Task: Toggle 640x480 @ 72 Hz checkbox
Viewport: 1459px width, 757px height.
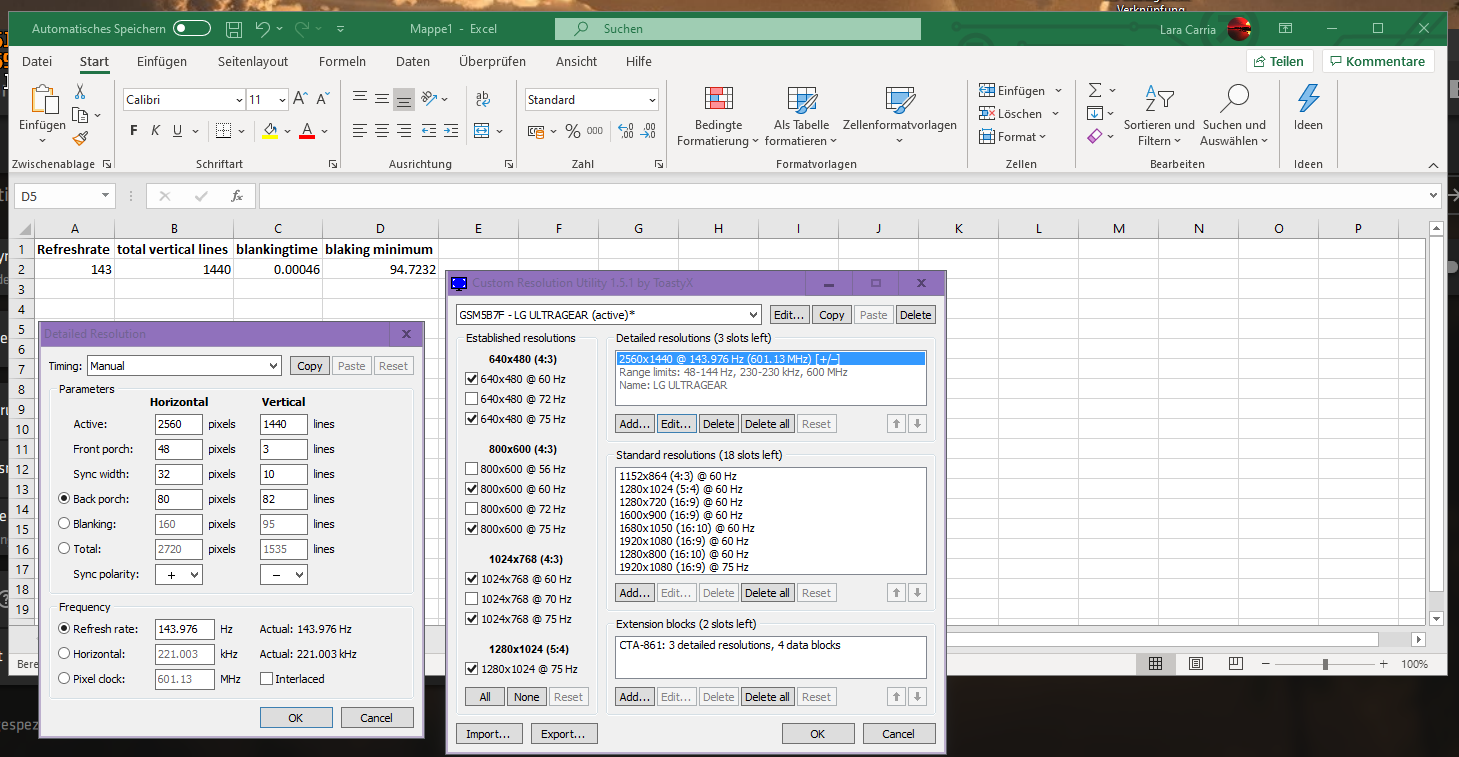Action: point(472,399)
